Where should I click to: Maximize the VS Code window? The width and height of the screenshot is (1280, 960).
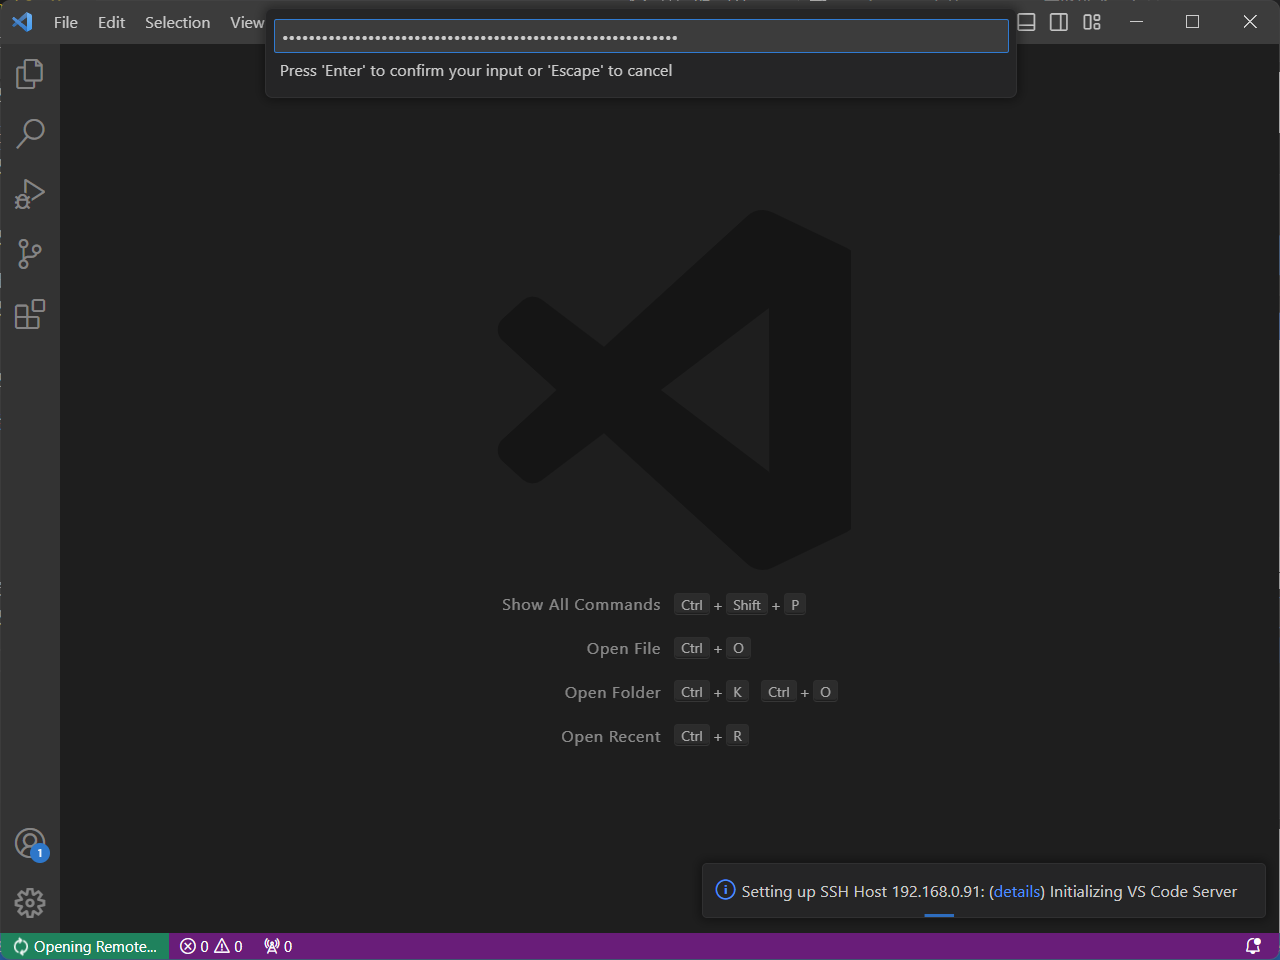tap(1192, 22)
